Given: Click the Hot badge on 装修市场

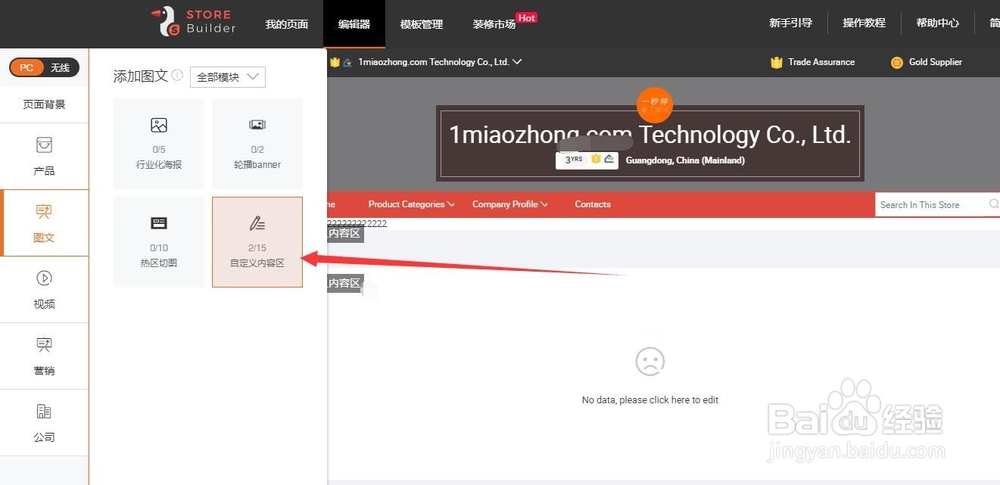Looking at the screenshot, I should 527,18.
